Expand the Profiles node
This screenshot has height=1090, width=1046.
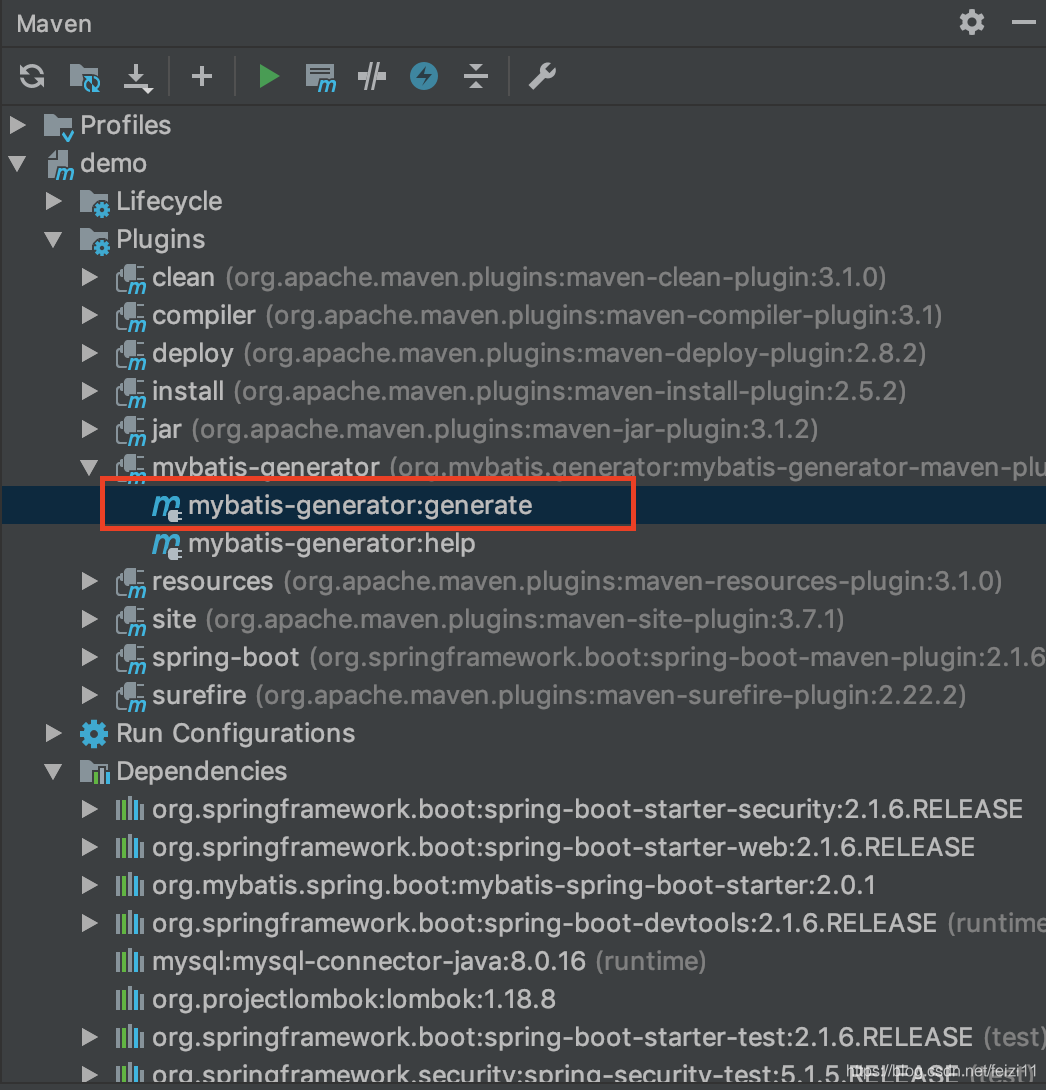click(x=18, y=125)
